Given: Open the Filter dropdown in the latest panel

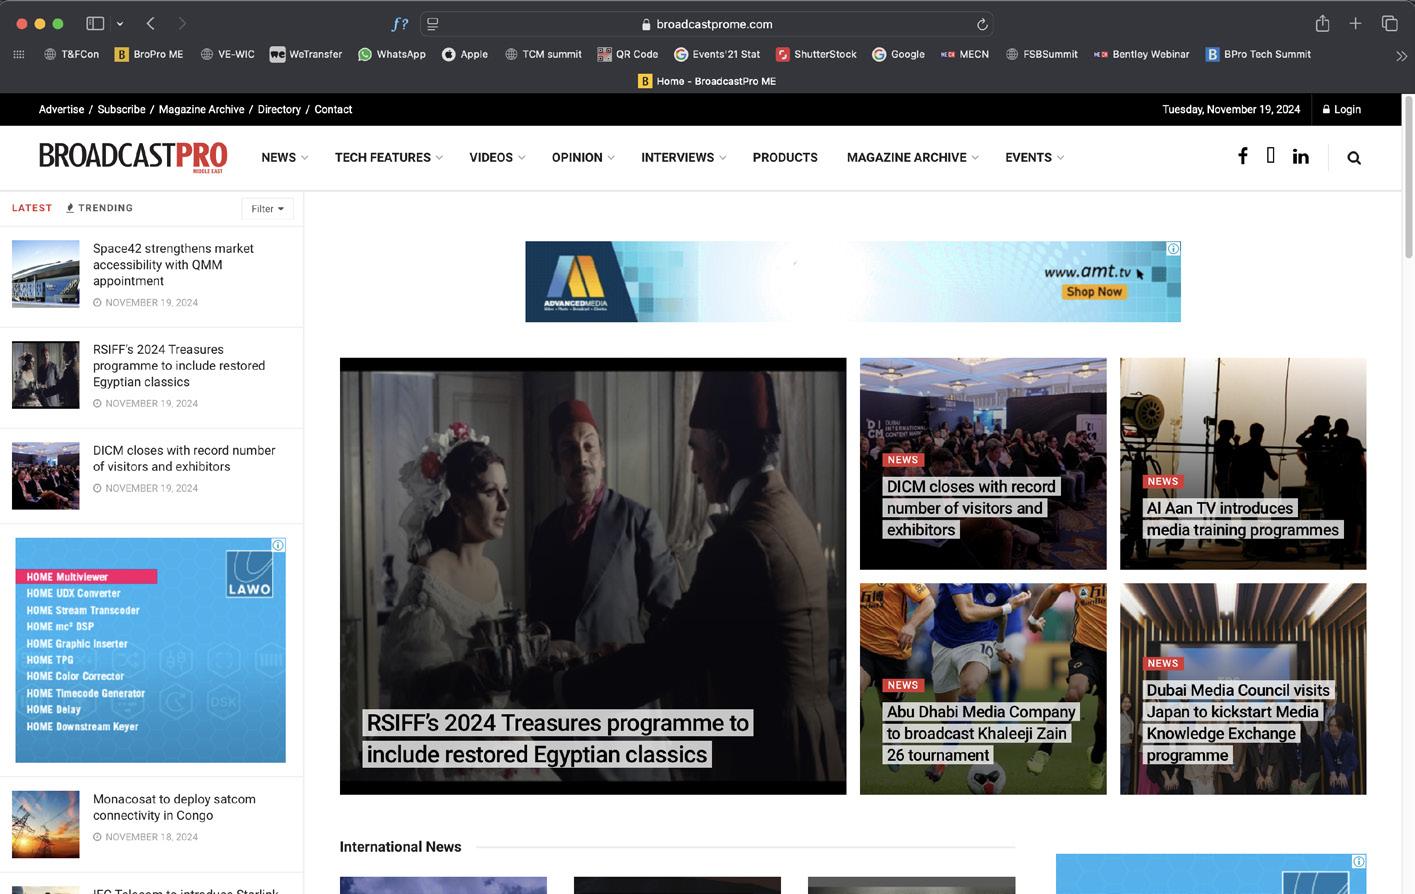Looking at the screenshot, I should point(267,208).
